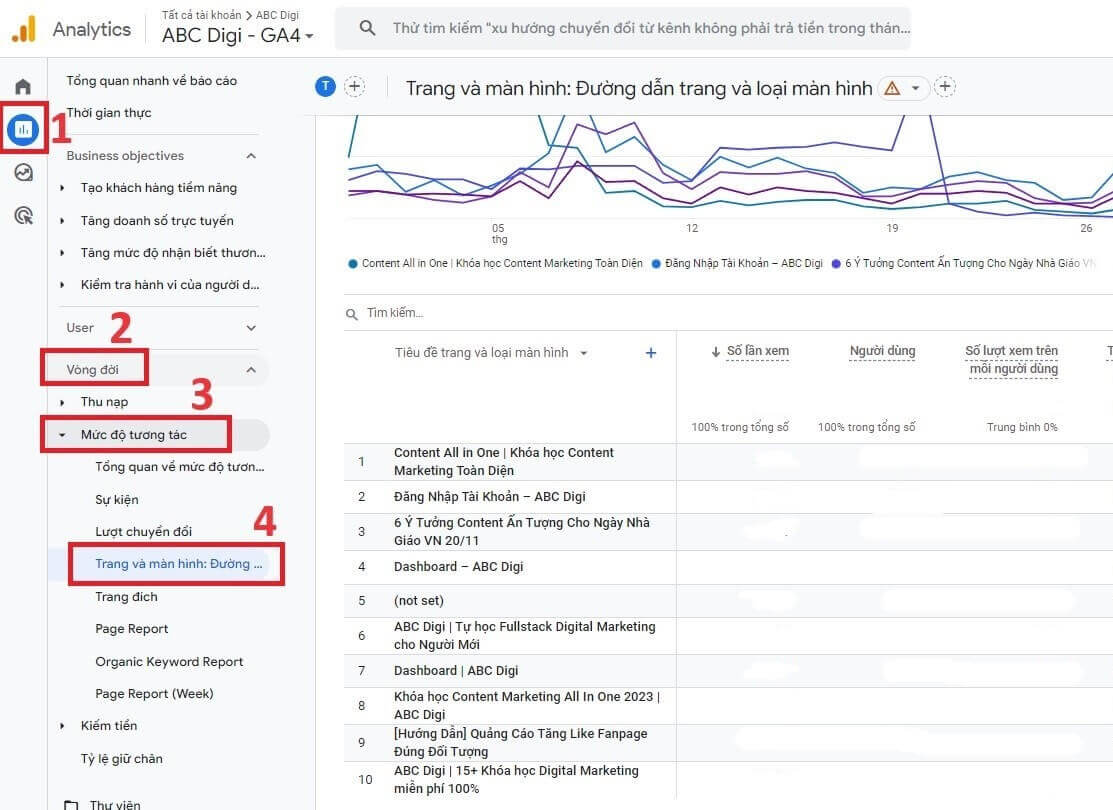Click Tất cả tài khoản breadcrumb link
Viewport: 1113px width, 810px height.
[201, 15]
